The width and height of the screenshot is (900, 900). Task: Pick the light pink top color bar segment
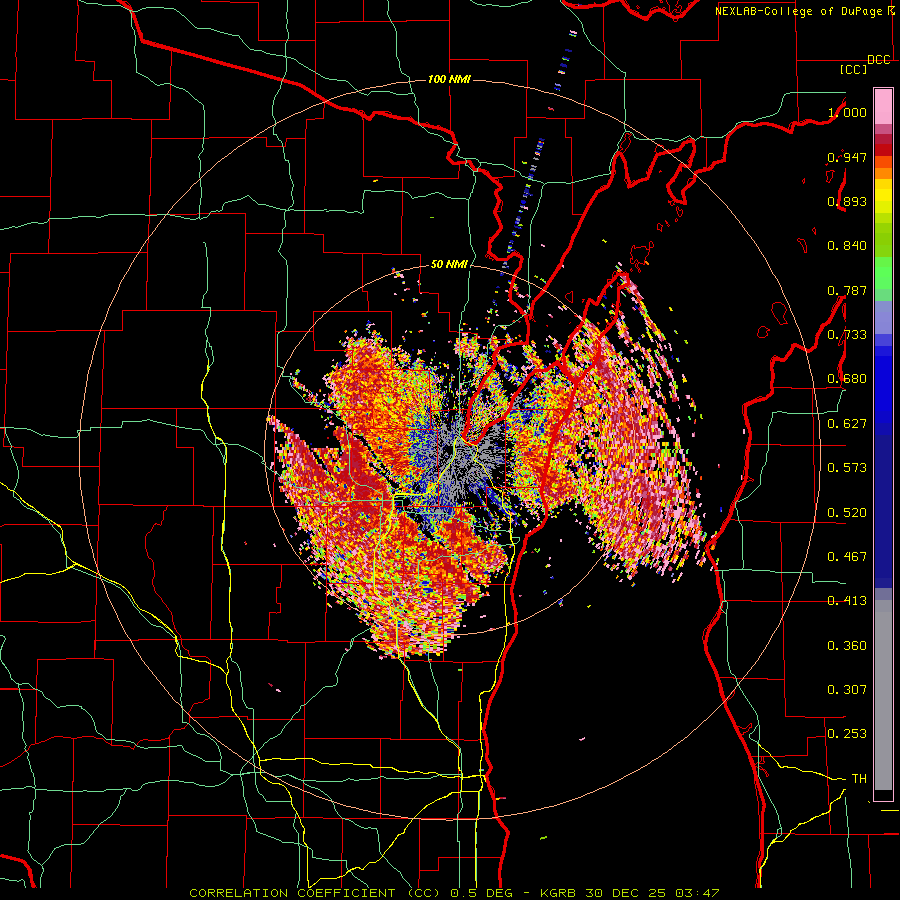[x=883, y=107]
